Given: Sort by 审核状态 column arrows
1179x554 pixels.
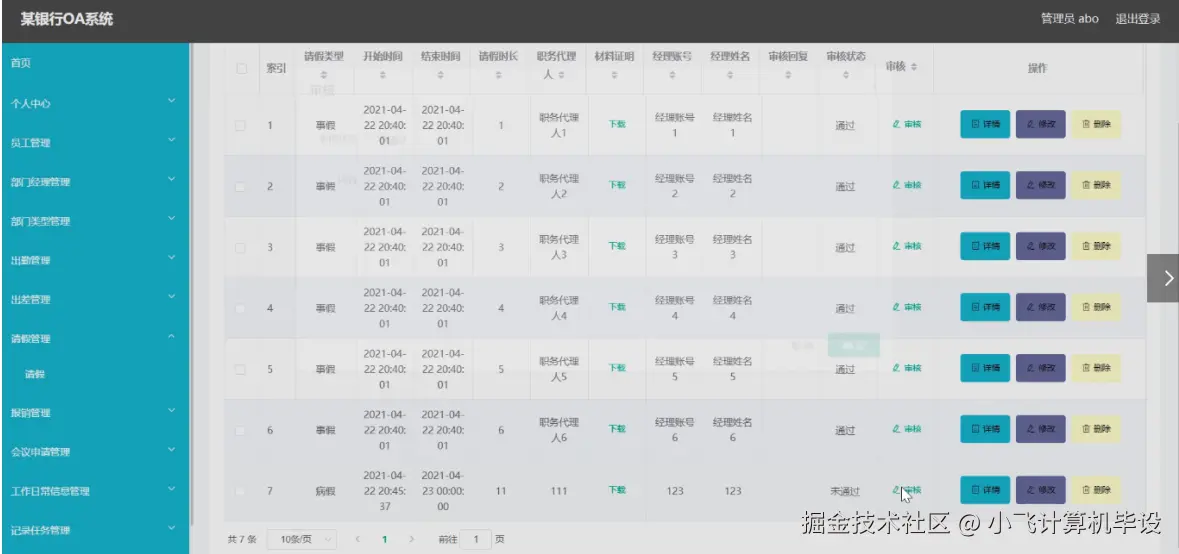Looking at the screenshot, I should coord(846,75).
